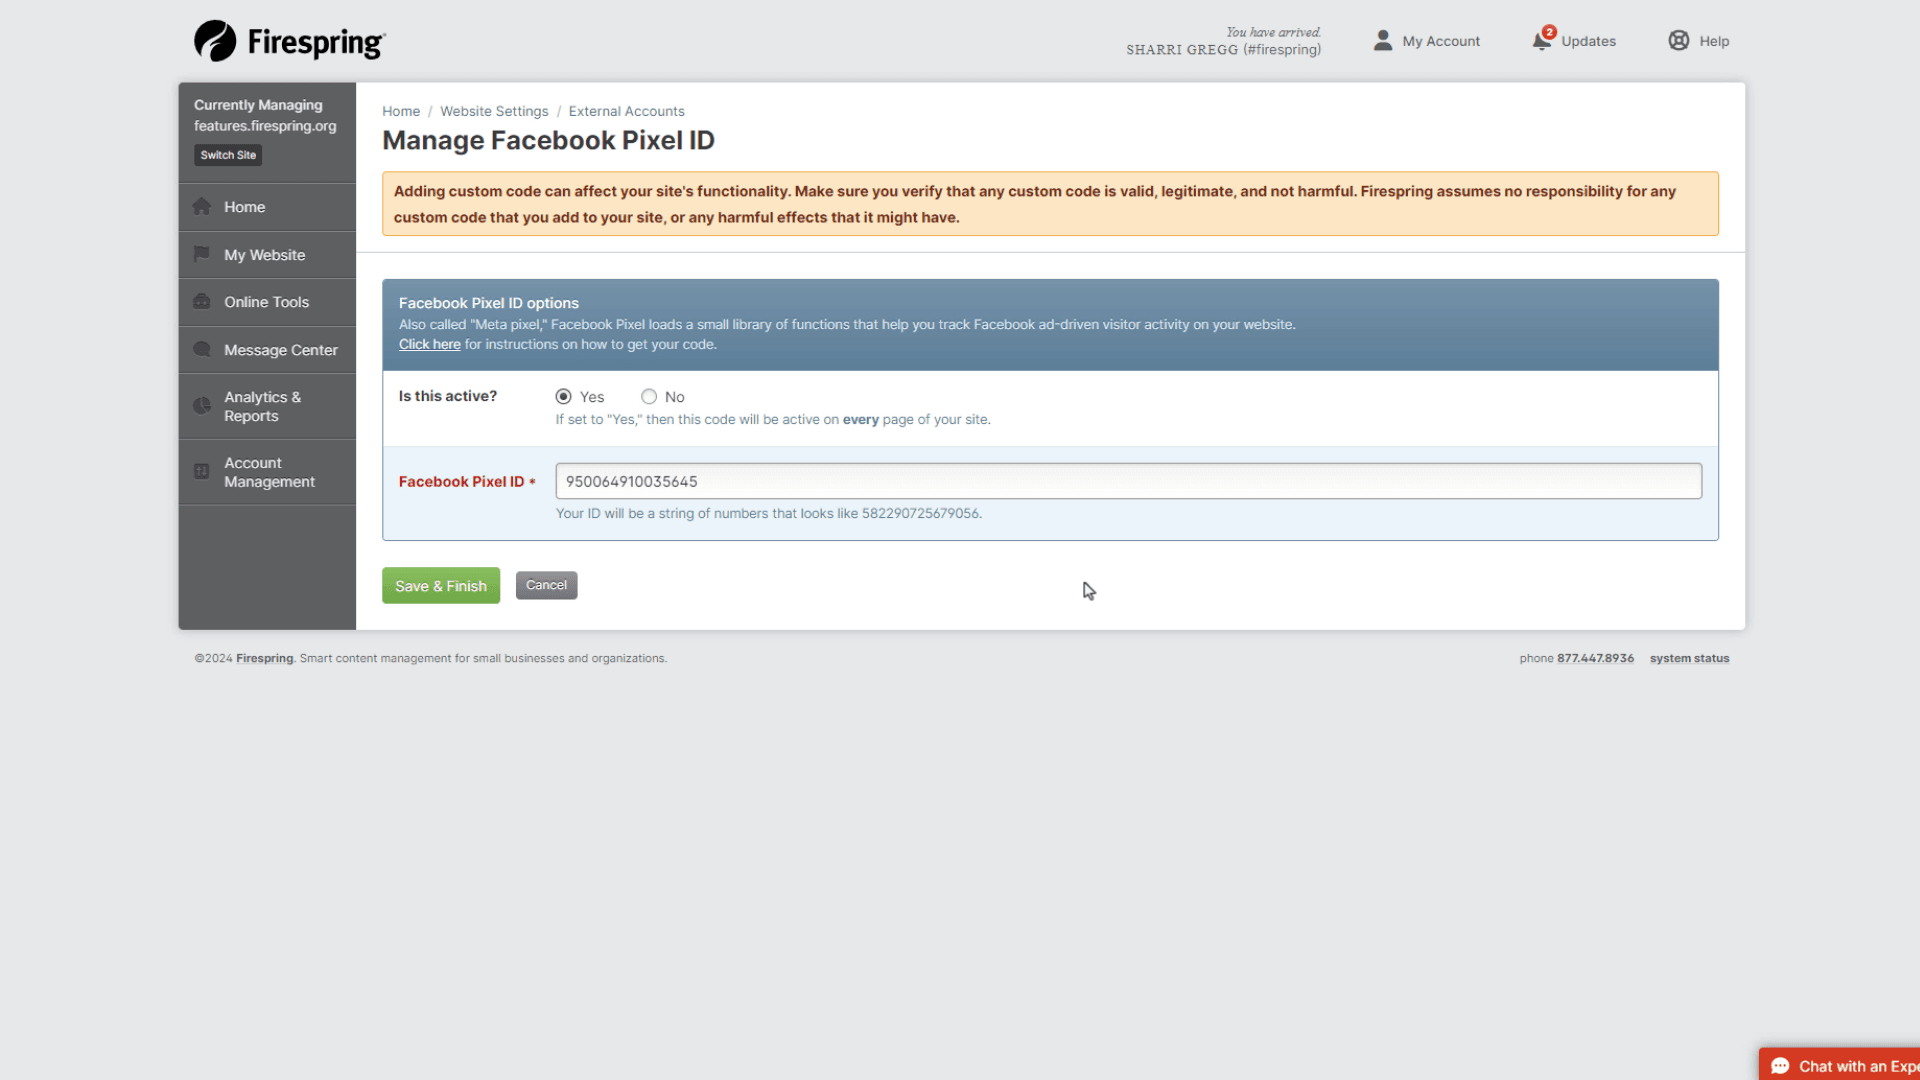Click the red Facebook Pixel ID label
The height and width of the screenshot is (1080, 1920).
coord(462,481)
